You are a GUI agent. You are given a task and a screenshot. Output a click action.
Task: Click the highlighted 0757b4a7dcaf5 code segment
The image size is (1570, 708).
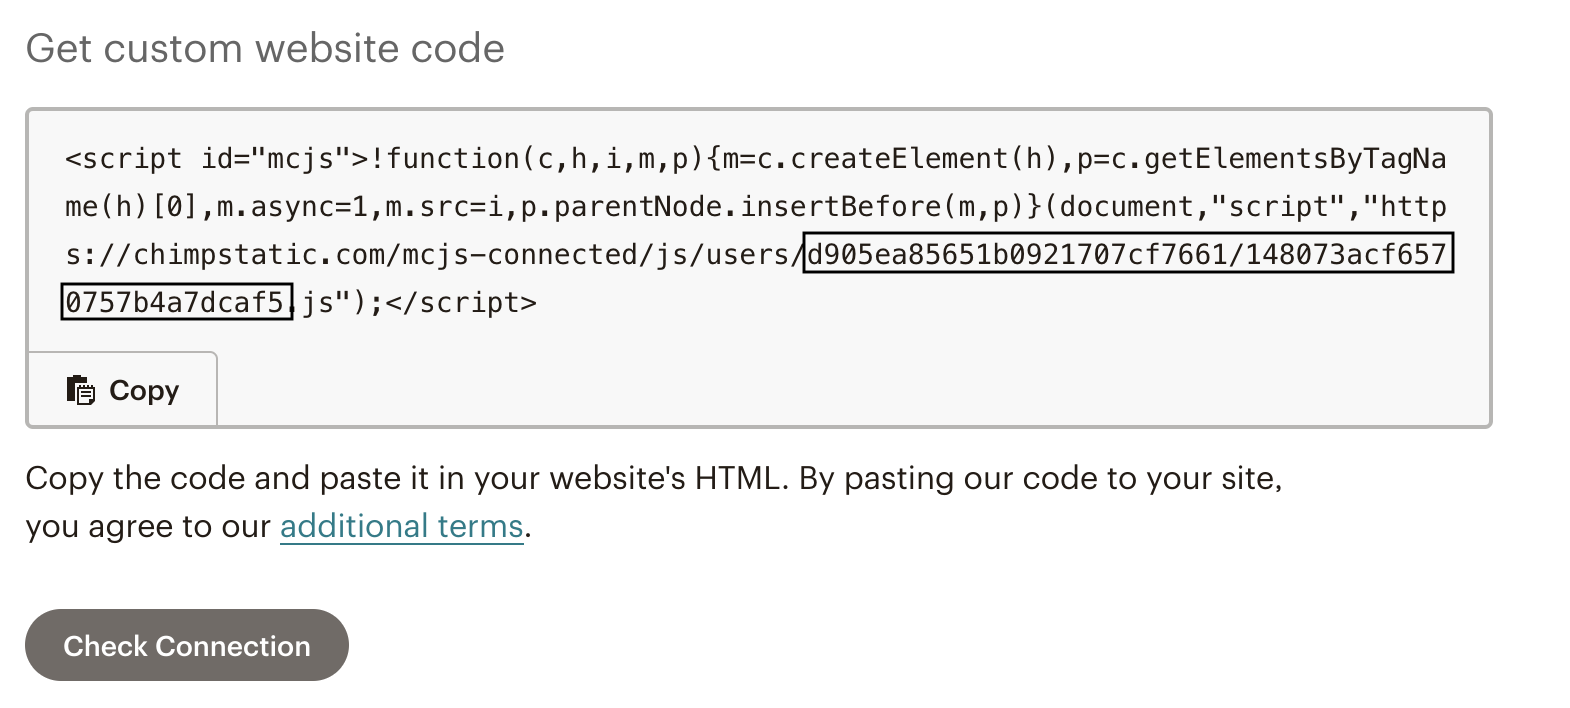point(176,302)
